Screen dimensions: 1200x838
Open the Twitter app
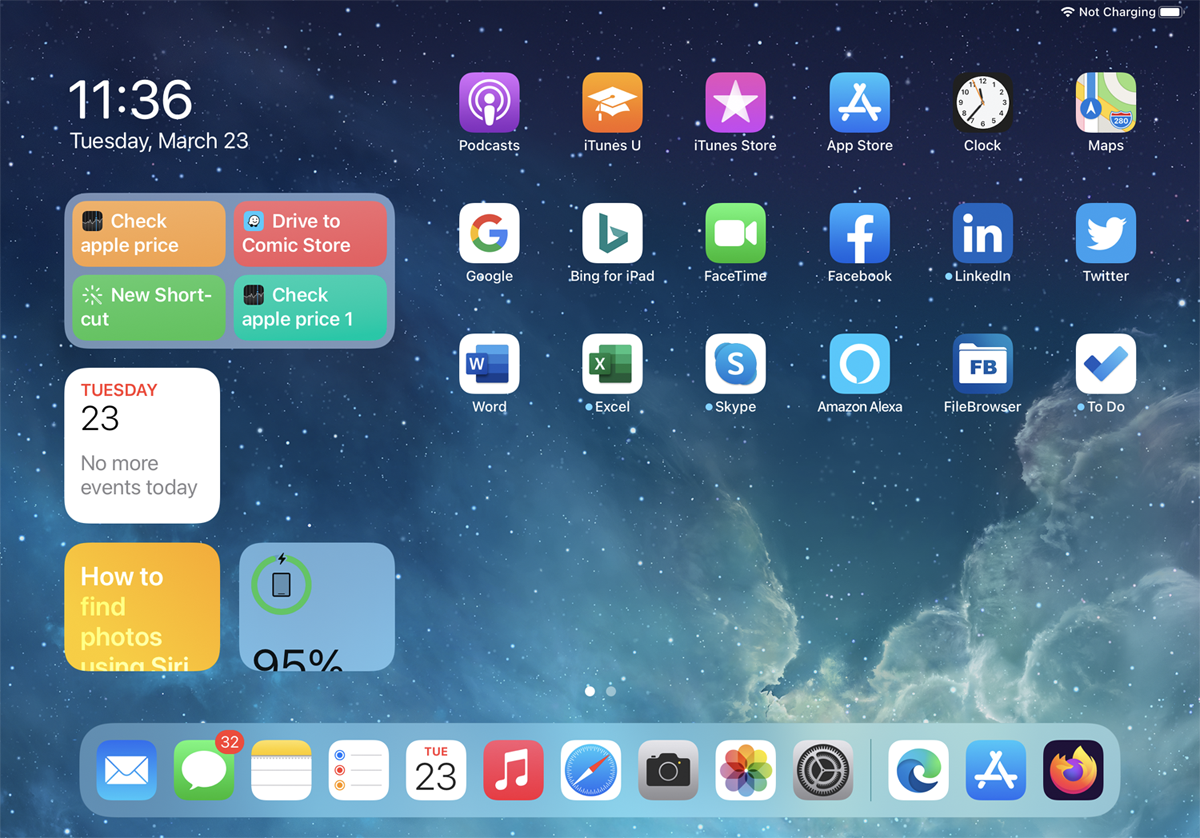click(1106, 233)
